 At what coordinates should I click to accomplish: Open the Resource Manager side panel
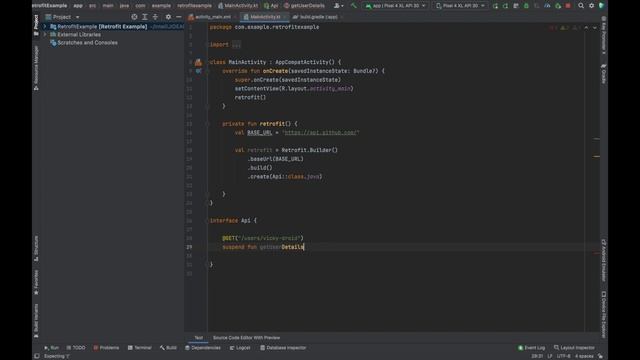36,68
